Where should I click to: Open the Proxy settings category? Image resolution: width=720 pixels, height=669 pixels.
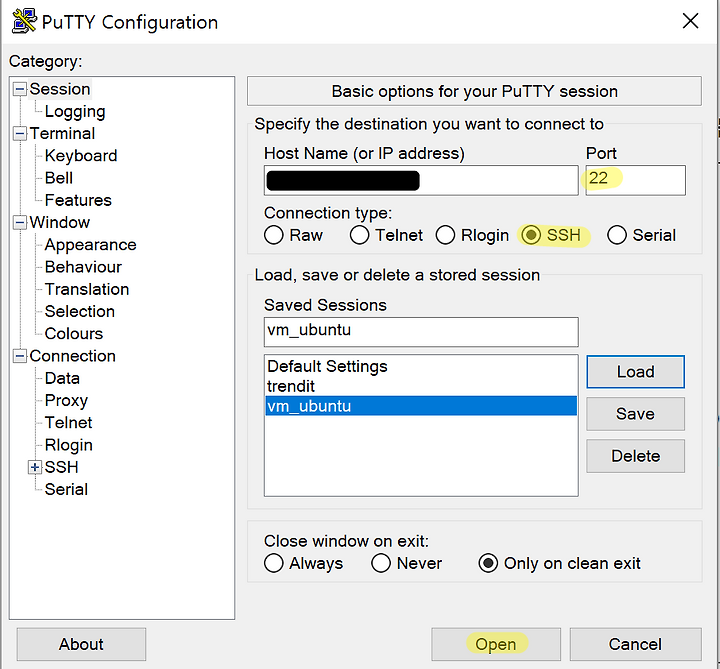point(66,401)
